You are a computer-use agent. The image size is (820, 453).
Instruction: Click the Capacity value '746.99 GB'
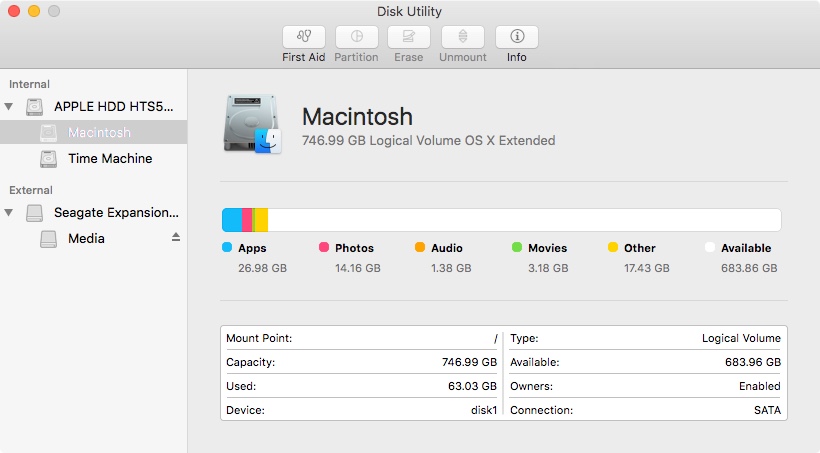pyautogui.click(x=470, y=363)
